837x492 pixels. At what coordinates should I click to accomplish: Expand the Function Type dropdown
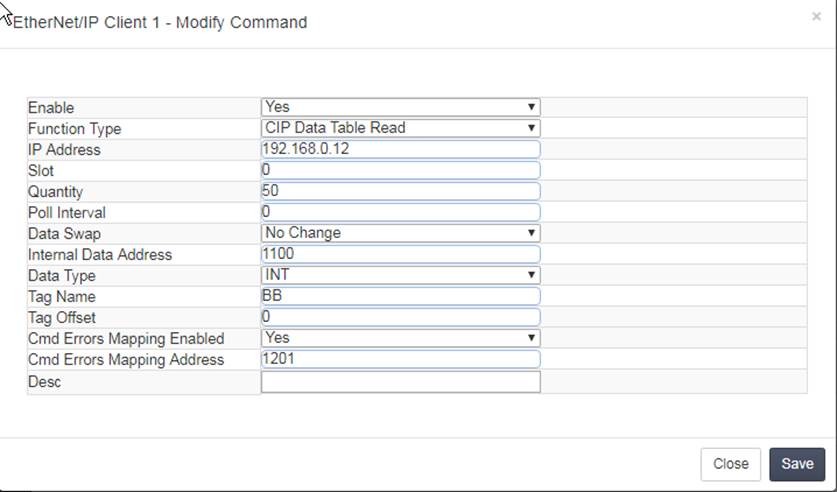[x=400, y=128]
